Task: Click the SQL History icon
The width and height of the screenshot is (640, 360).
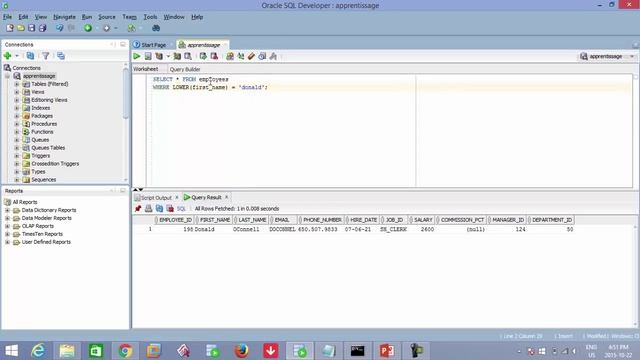Action: tap(262, 56)
